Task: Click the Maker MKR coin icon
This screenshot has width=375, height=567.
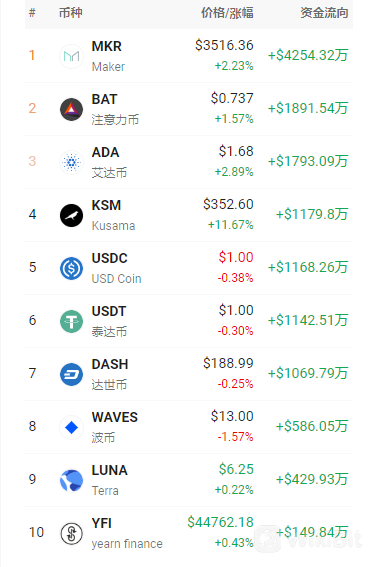Action: [x=71, y=56]
